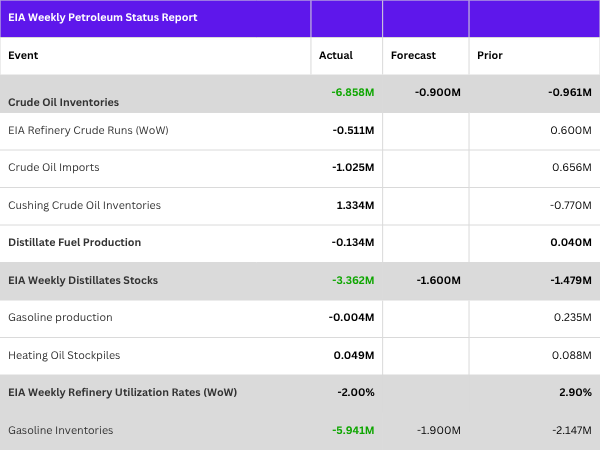Click the Distillate Fuel Production label

(x=75, y=242)
